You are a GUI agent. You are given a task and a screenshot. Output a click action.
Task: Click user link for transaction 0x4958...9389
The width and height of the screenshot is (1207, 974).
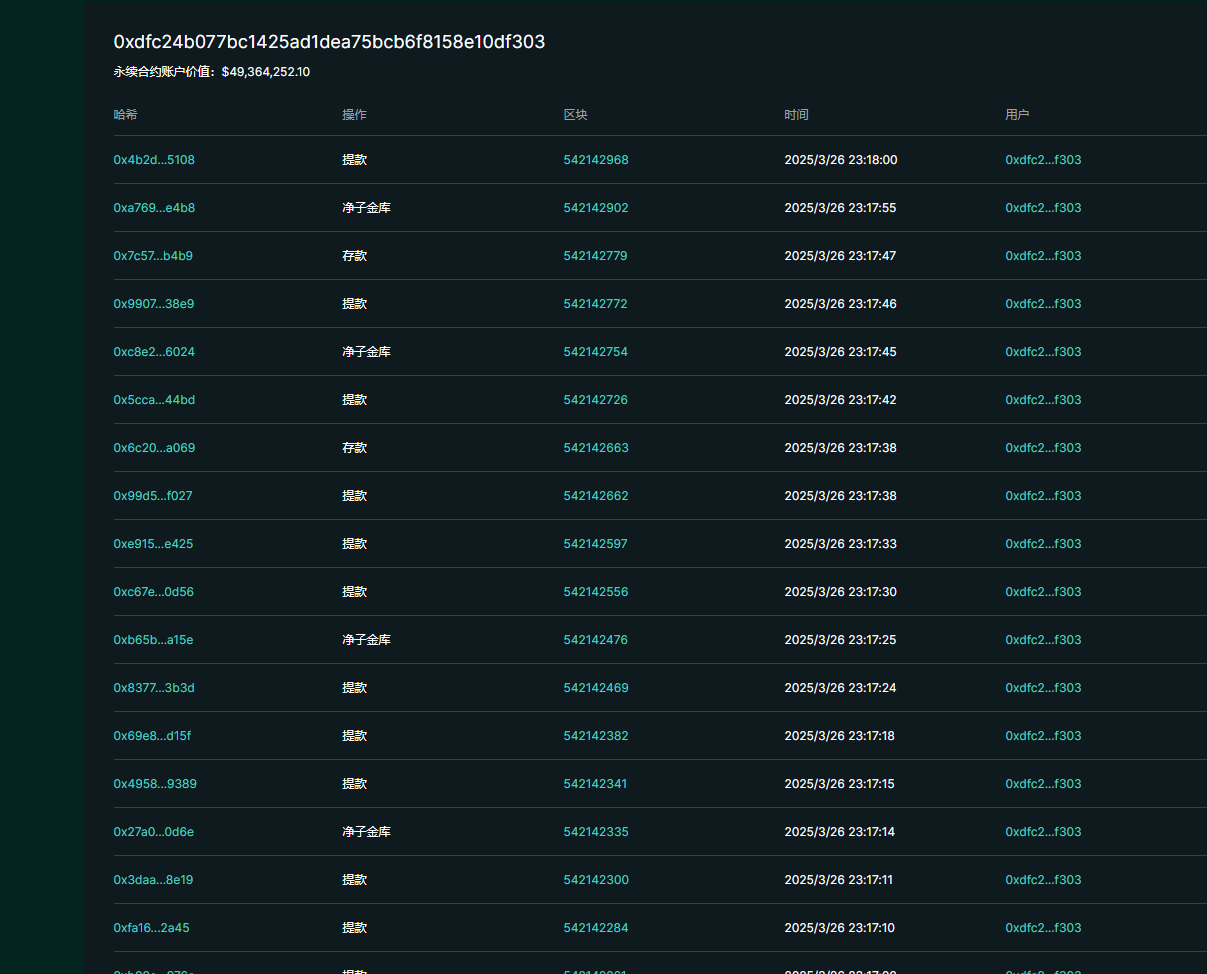click(x=1043, y=784)
